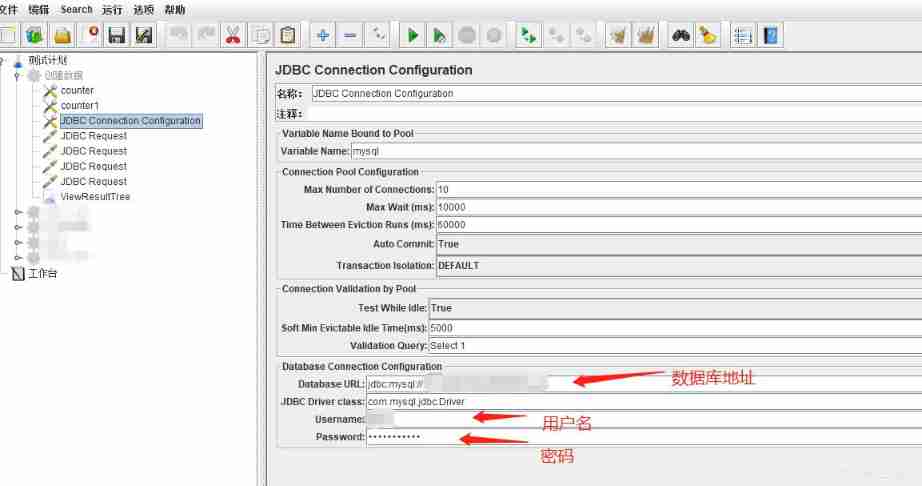Select the counter1 tree node
The width and height of the screenshot is (922, 486).
(80, 106)
